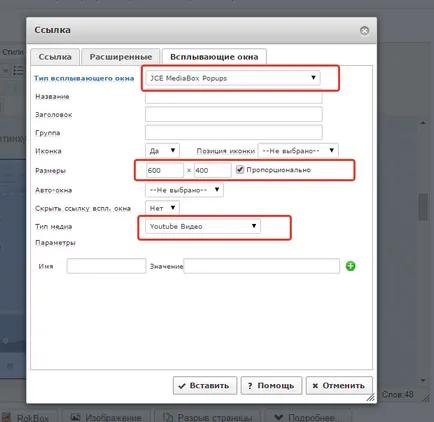
Task: Click the Параметры label
Action: [55, 243]
